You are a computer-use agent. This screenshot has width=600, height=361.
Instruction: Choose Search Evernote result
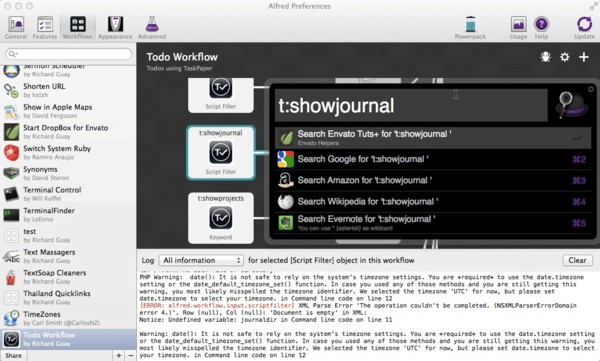[x=433, y=223]
